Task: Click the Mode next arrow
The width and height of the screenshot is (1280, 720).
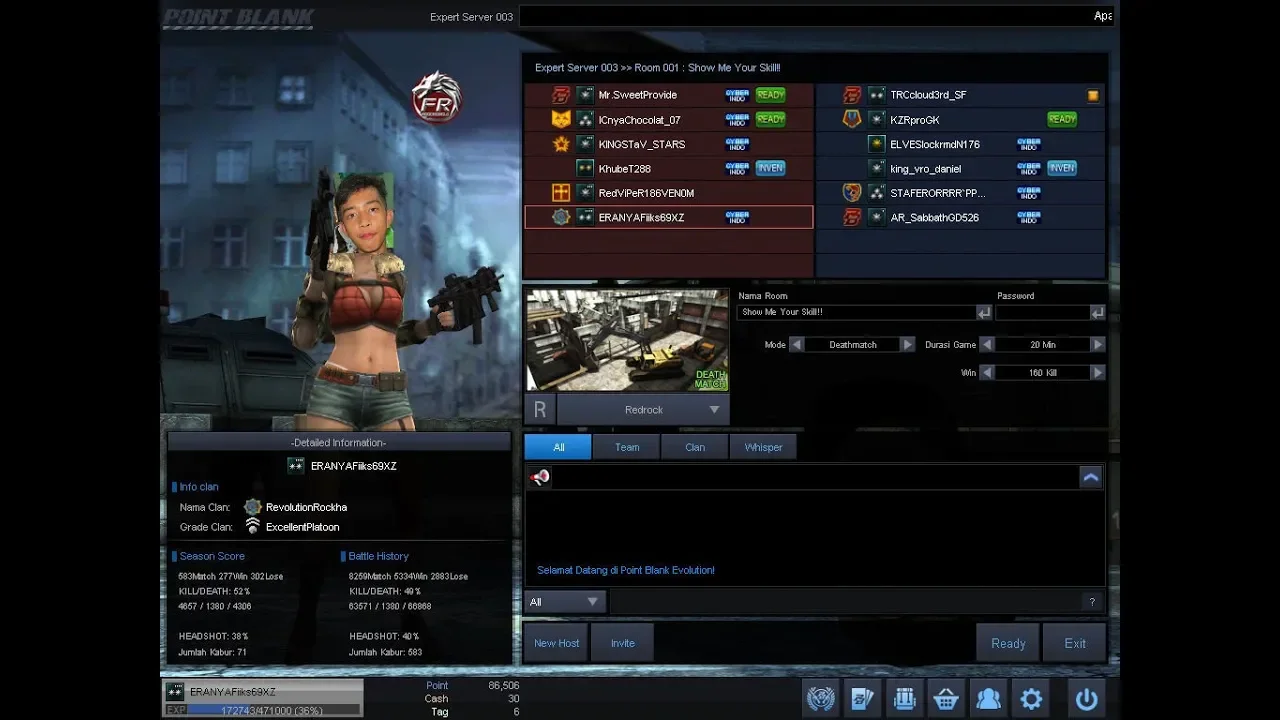Action: pyautogui.click(x=907, y=345)
